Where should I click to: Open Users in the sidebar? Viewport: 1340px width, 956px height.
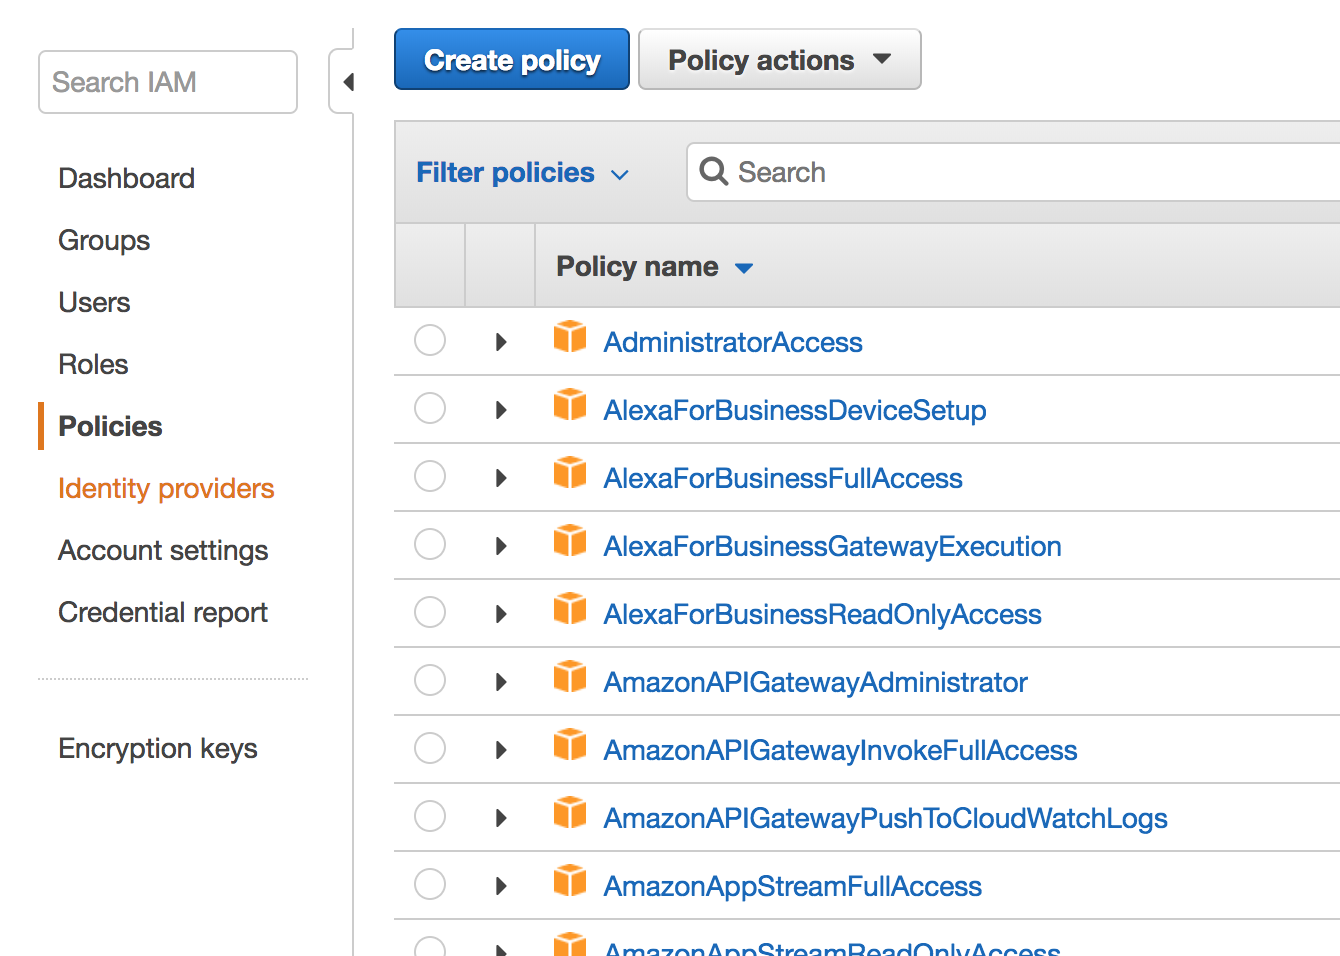[x=94, y=302]
